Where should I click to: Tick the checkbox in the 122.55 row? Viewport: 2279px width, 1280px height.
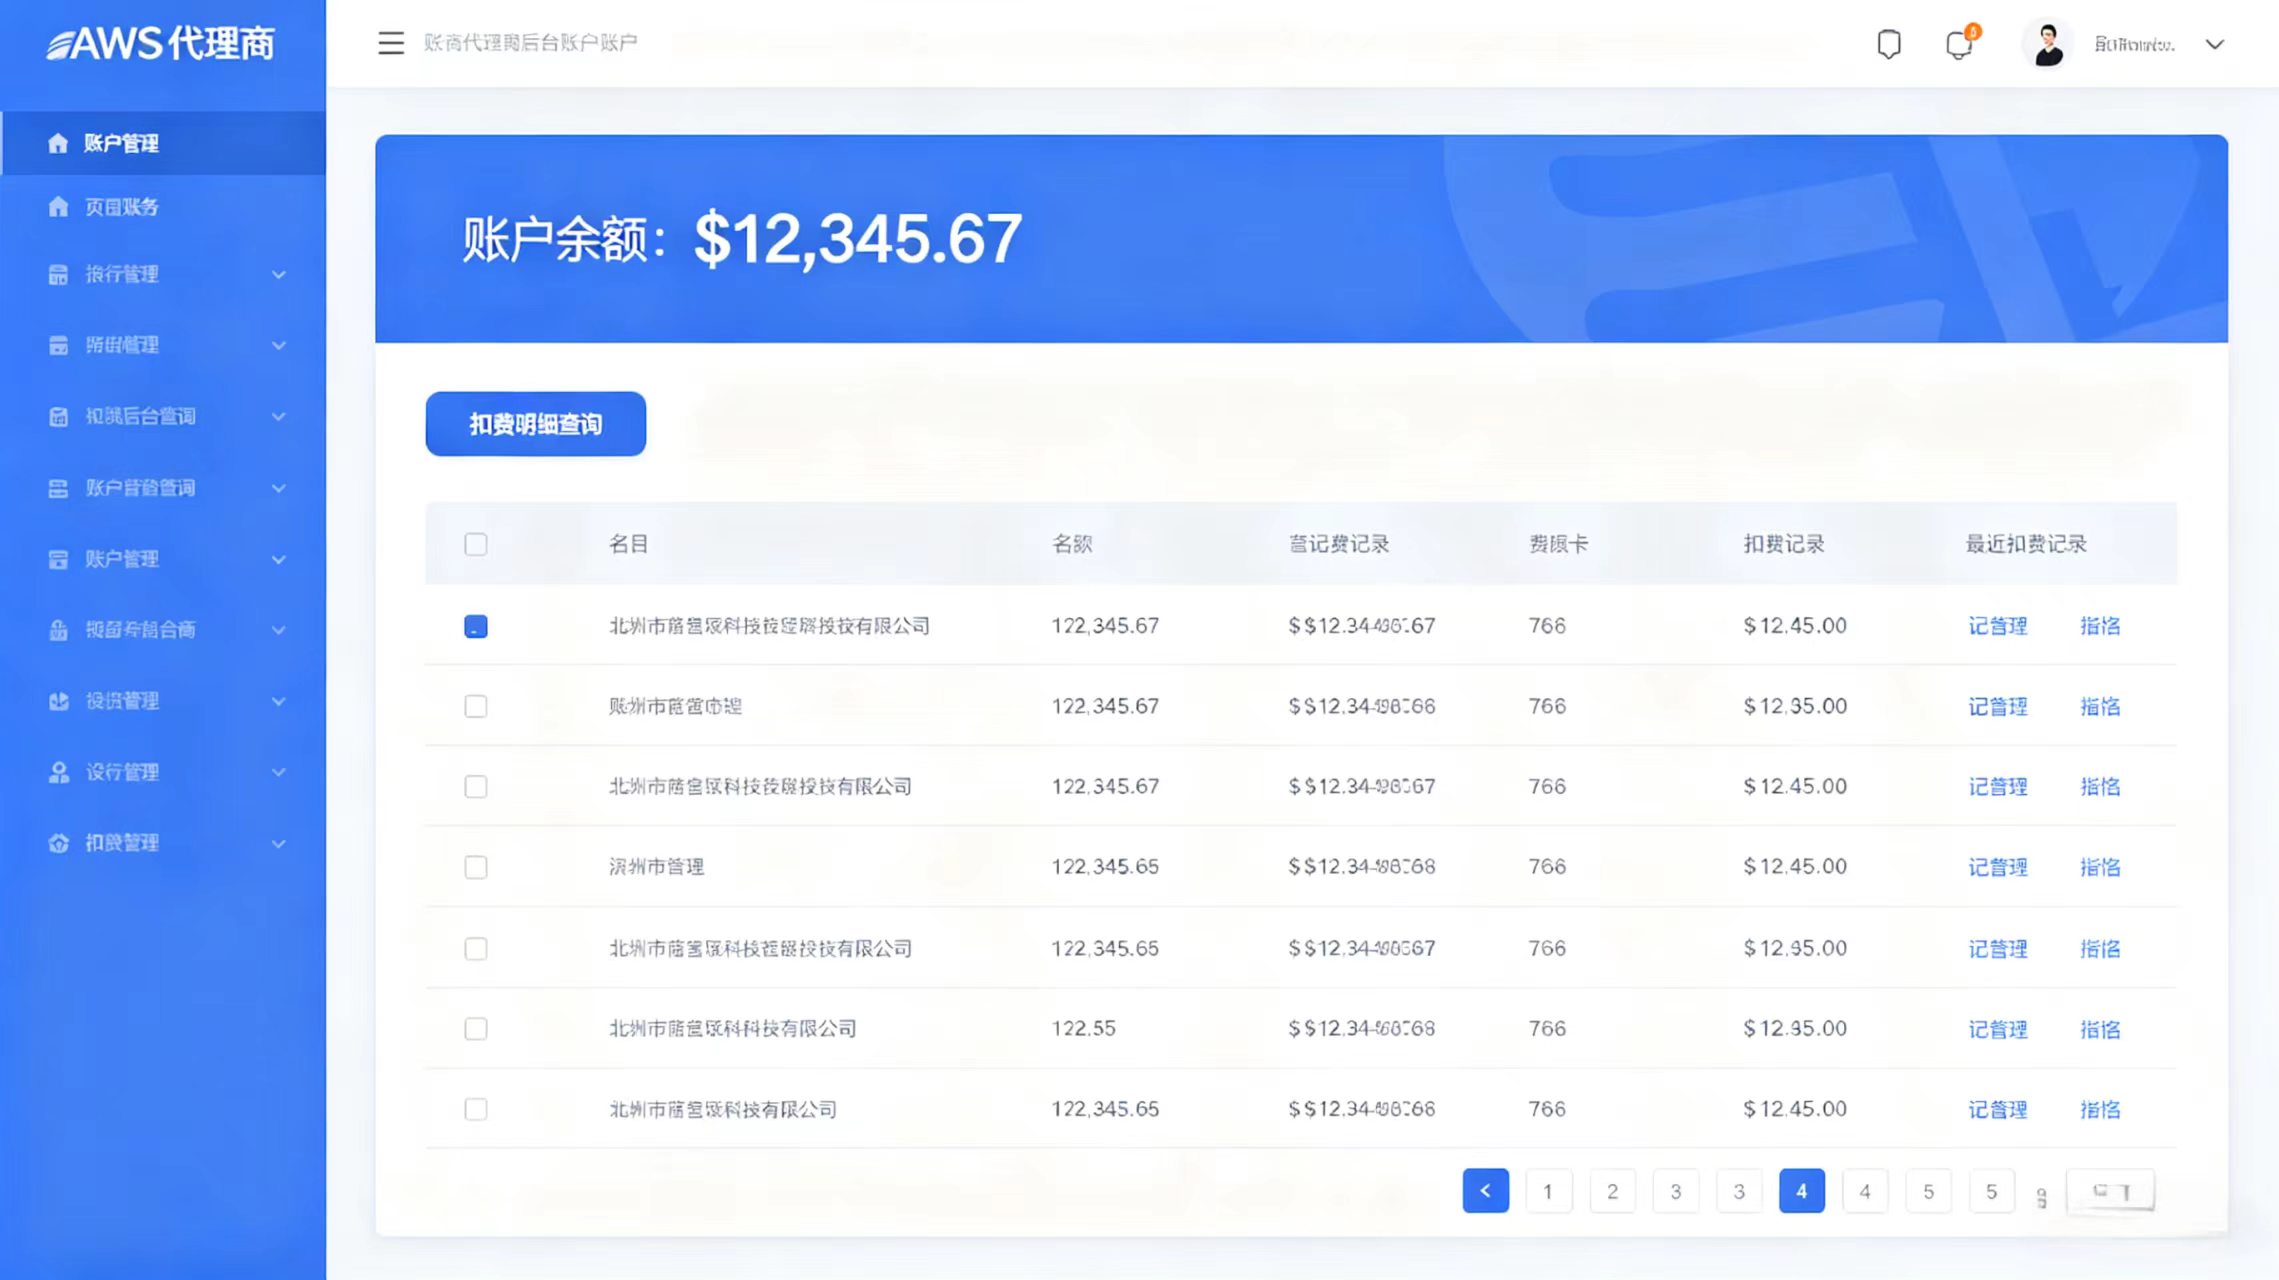(476, 1029)
